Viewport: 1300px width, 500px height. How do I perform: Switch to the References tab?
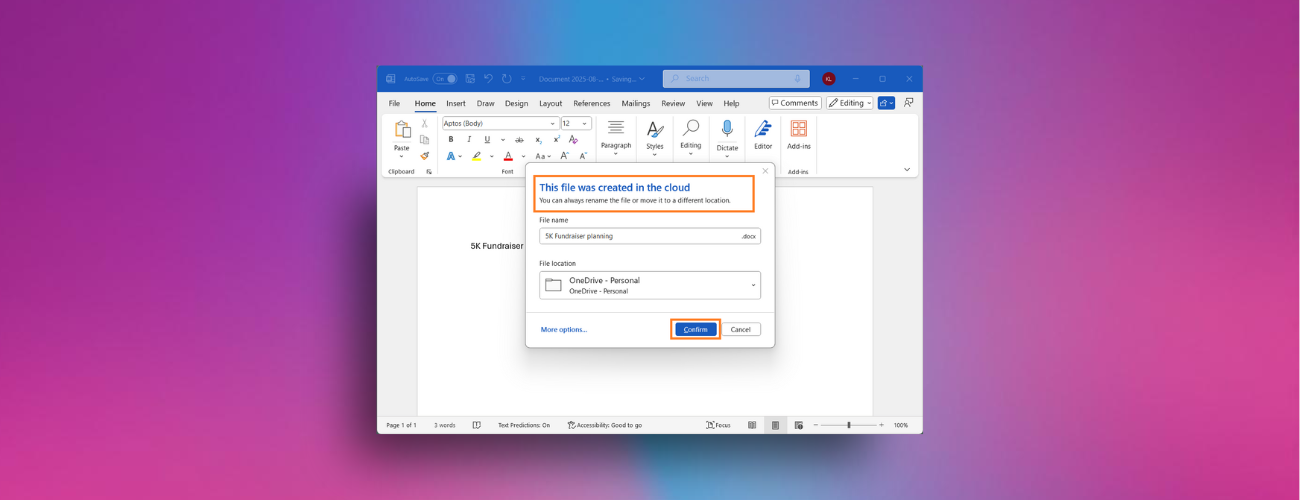click(591, 103)
